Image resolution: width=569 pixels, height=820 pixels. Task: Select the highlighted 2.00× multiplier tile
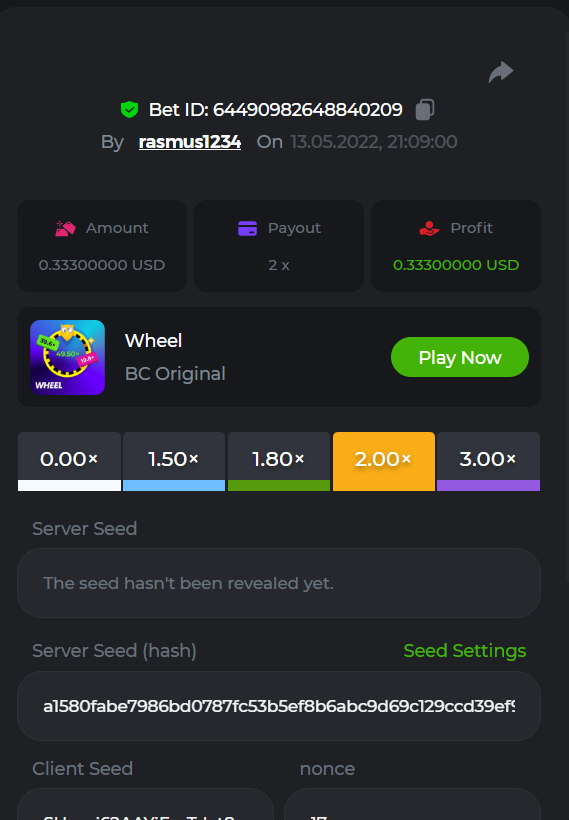point(384,461)
